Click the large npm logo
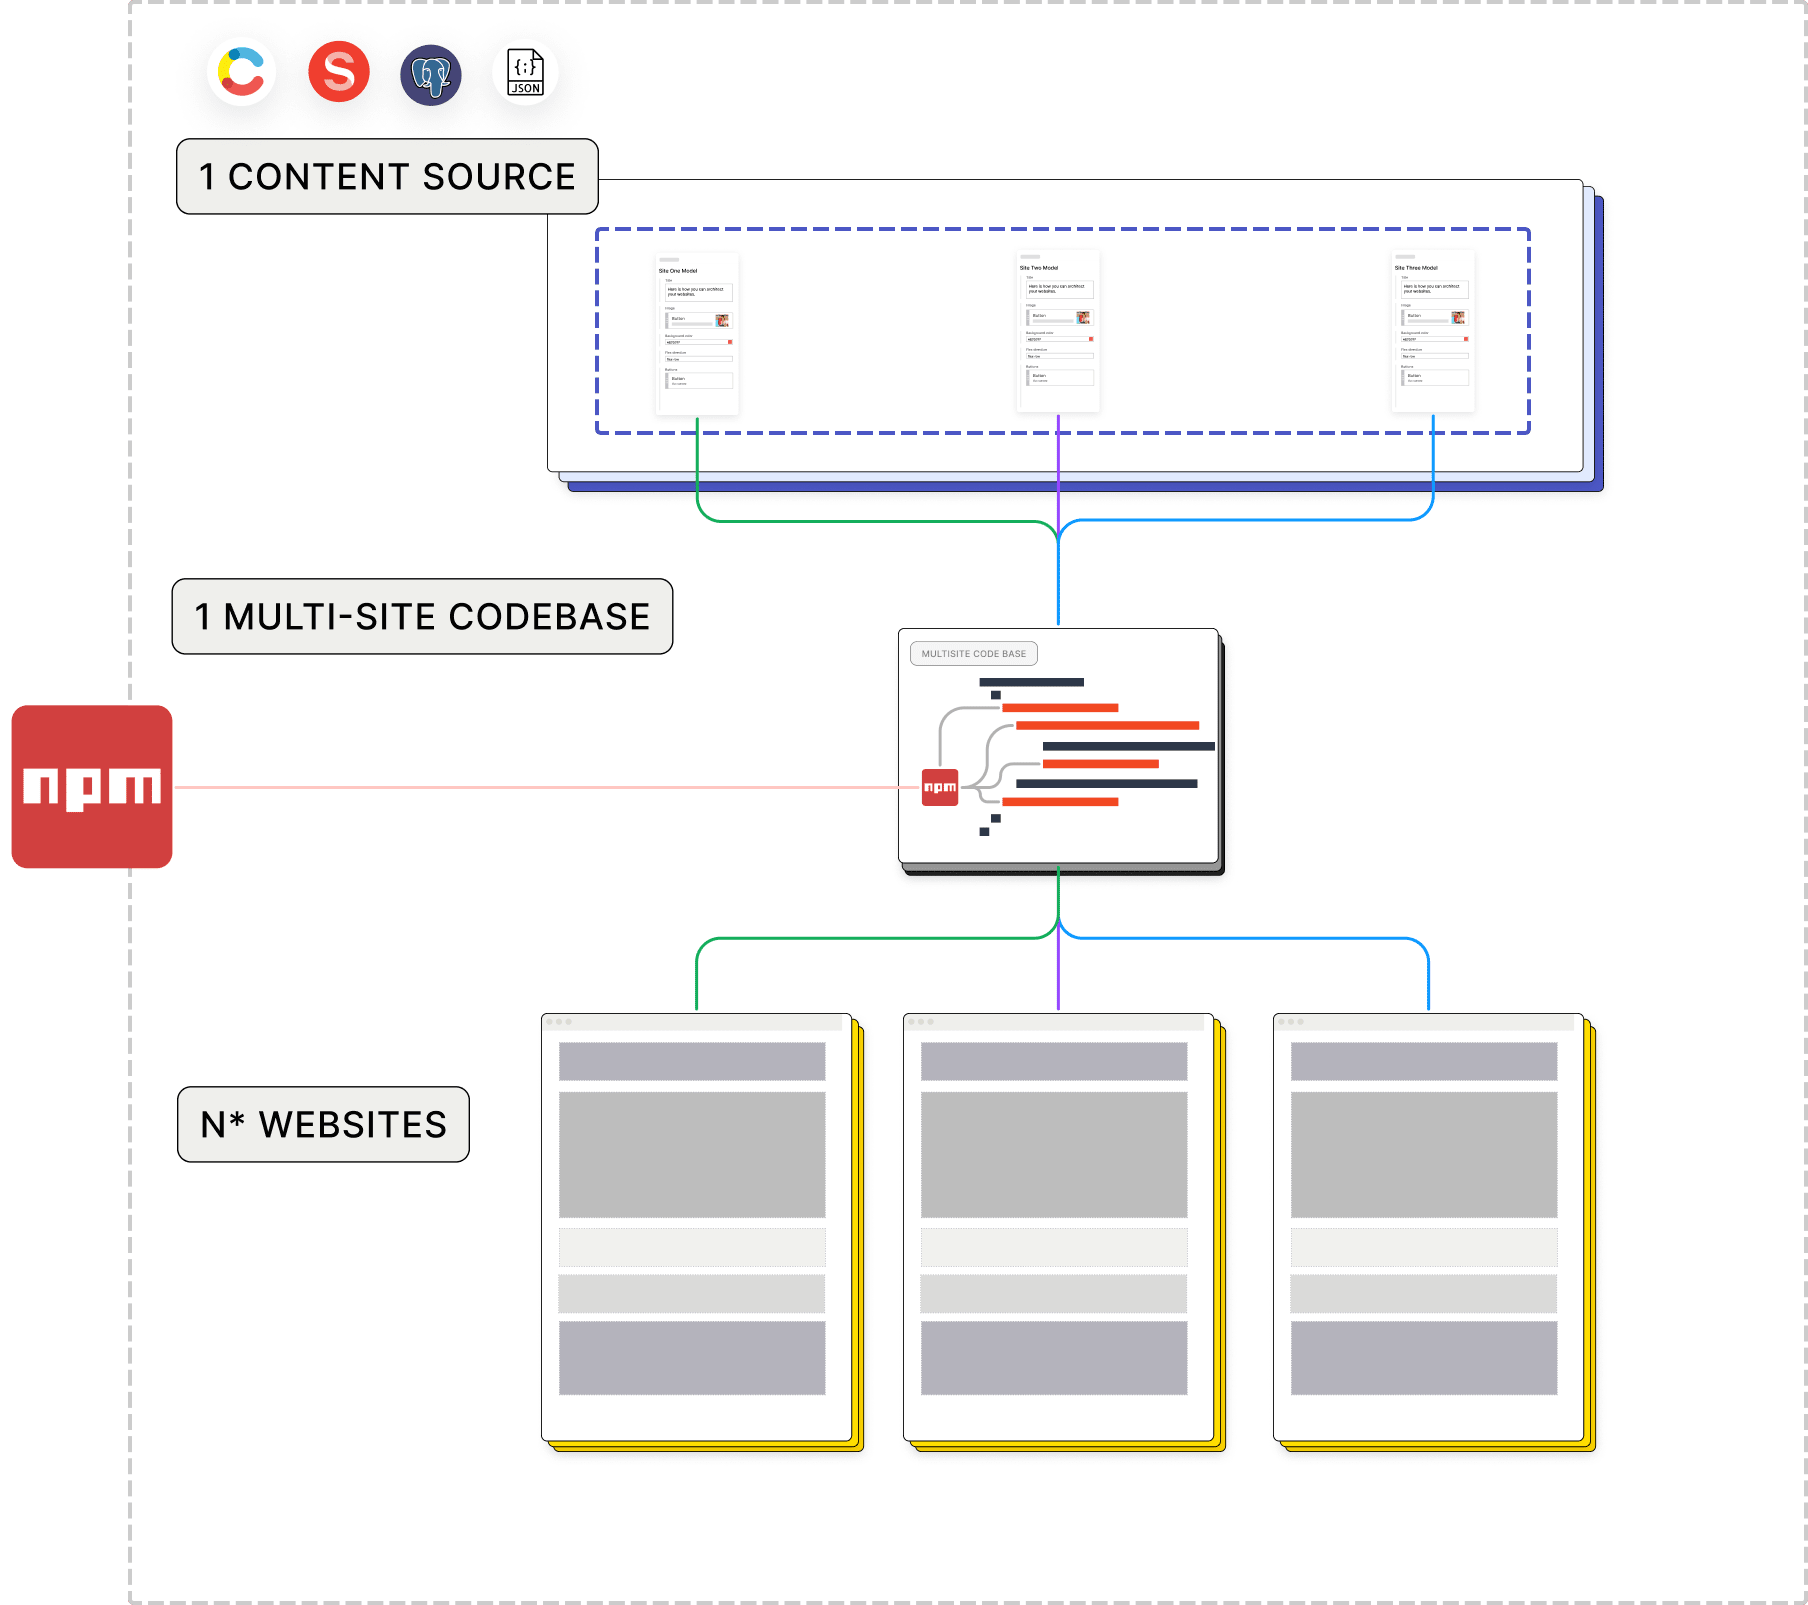The image size is (1808, 1605). [x=92, y=787]
